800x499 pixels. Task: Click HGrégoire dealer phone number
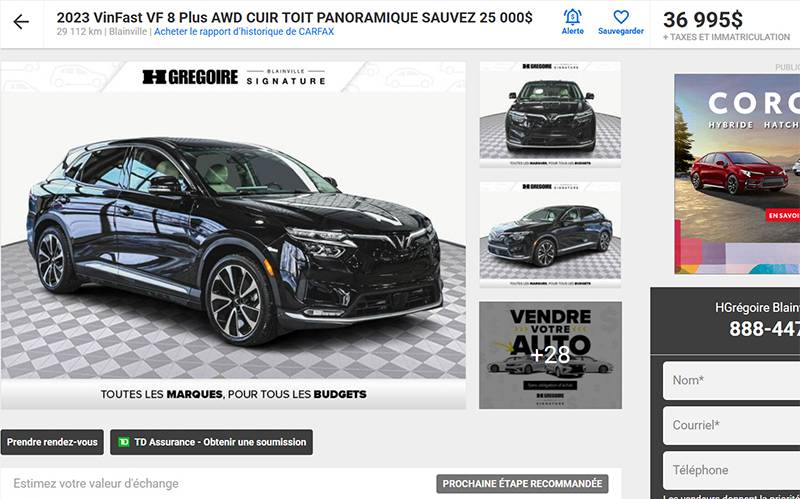[764, 329]
